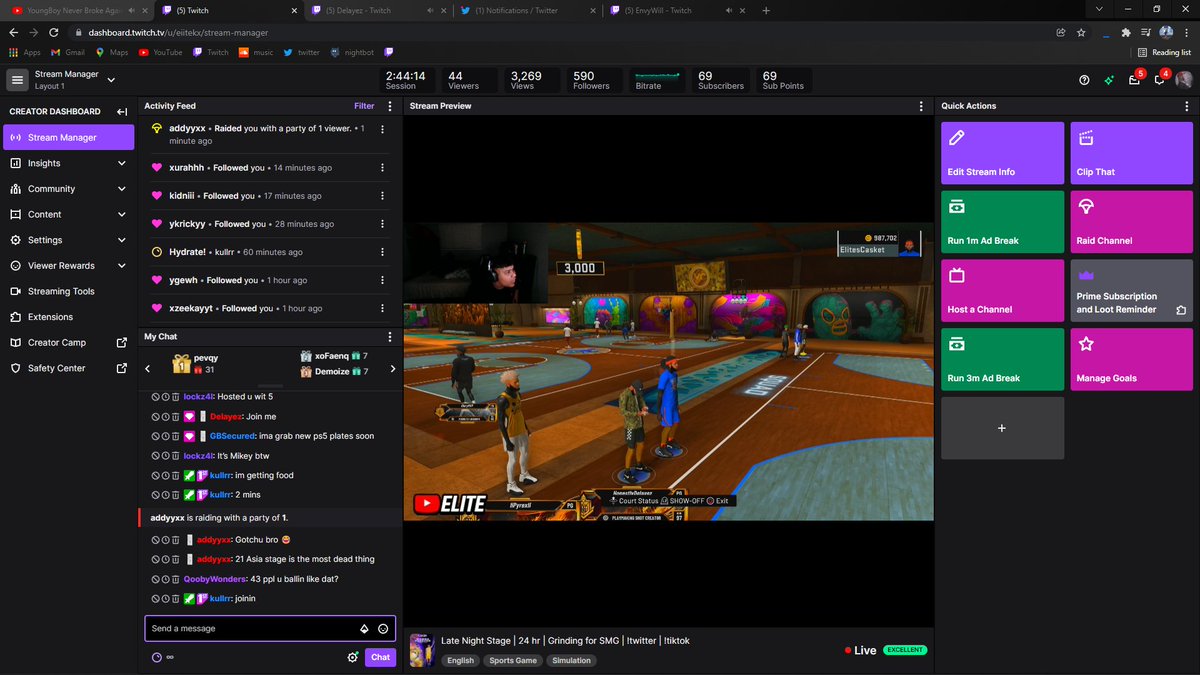Viewport: 1200px width, 675px height.
Task: Click the stream preview video
Action: coord(669,371)
